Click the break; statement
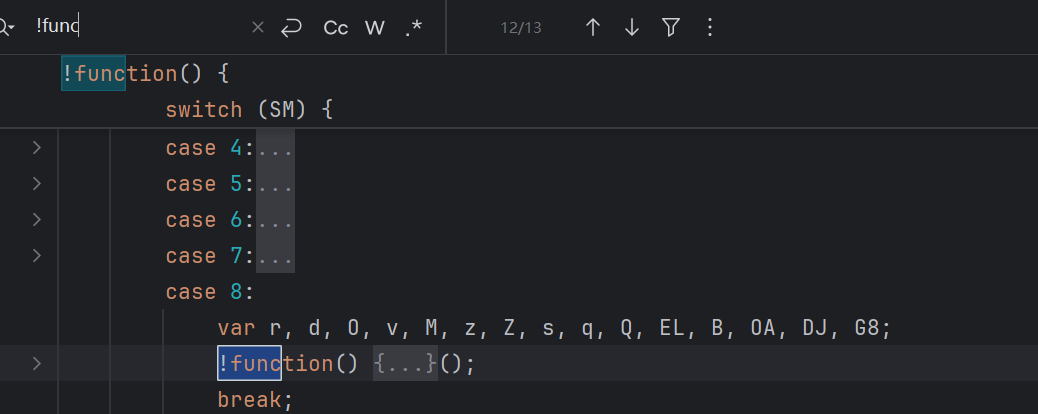This screenshot has height=414, width=1038. (x=255, y=399)
